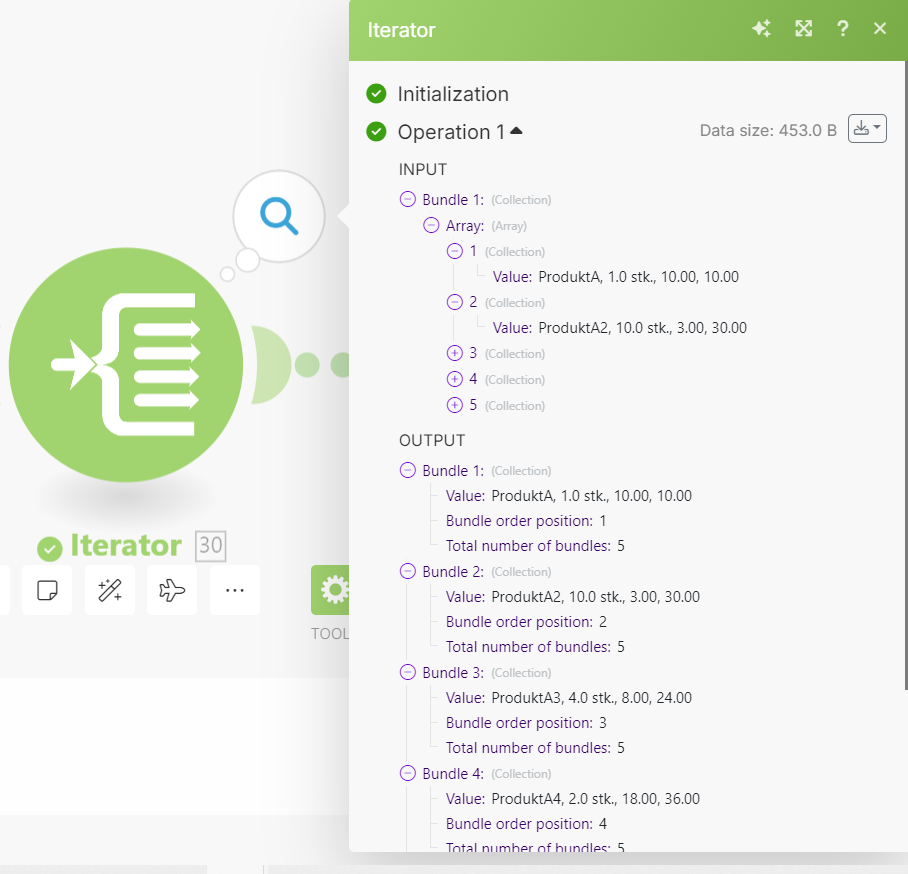
Task: Click the magnifier bubble above Iterator module
Action: pyautogui.click(x=279, y=216)
